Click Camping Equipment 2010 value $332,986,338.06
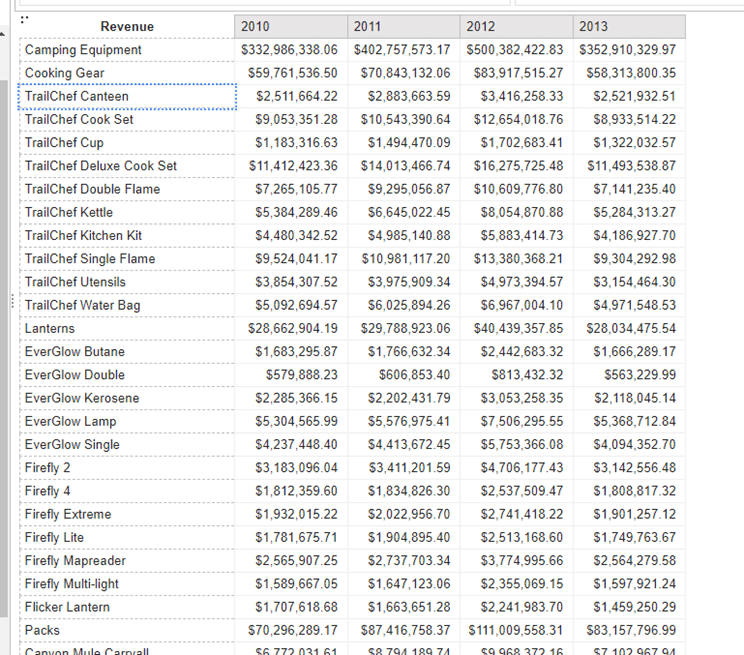The height and width of the screenshot is (655, 744). coord(289,50)
